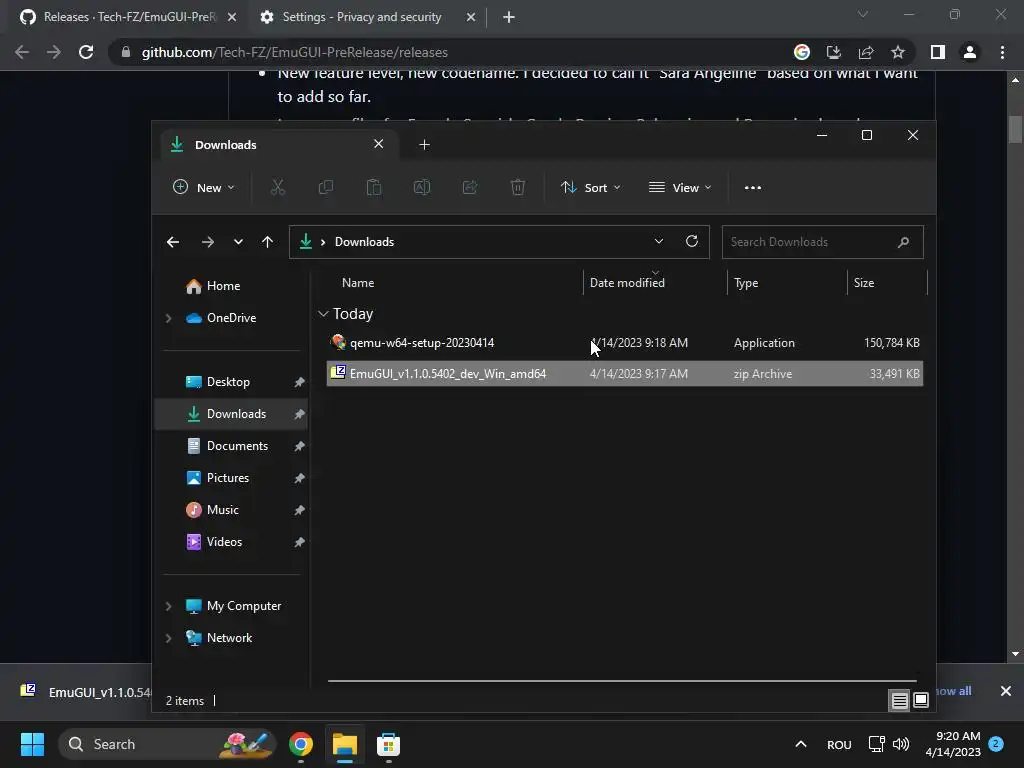
Task: Open Chrome's side panel icon
Action: [938, 52]
